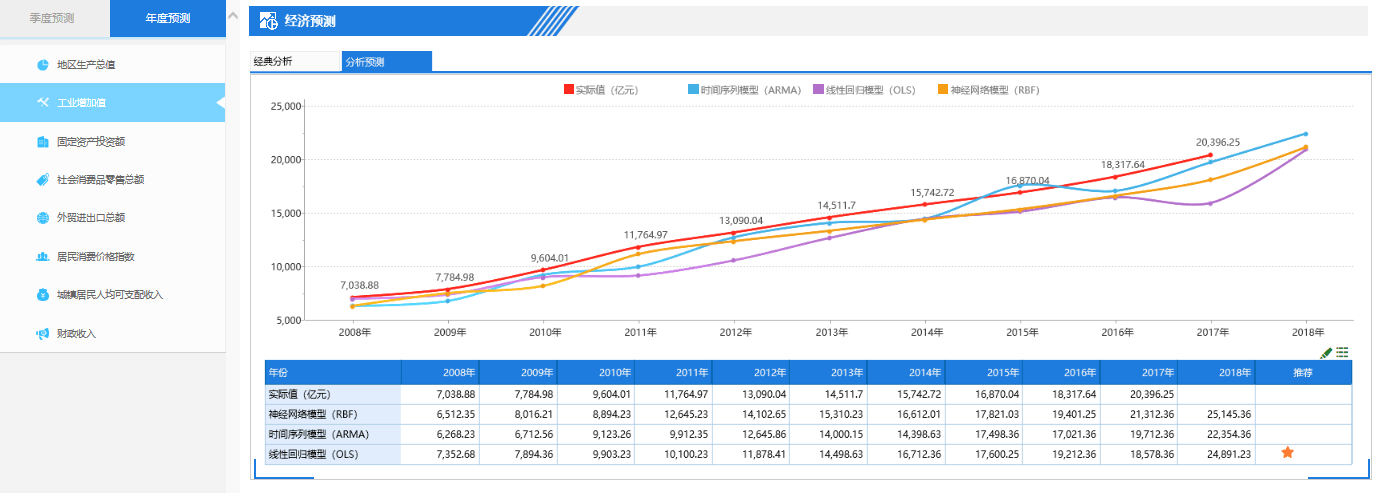Click the 16,870.04 data label on chart

click(x=1027, y=181)
